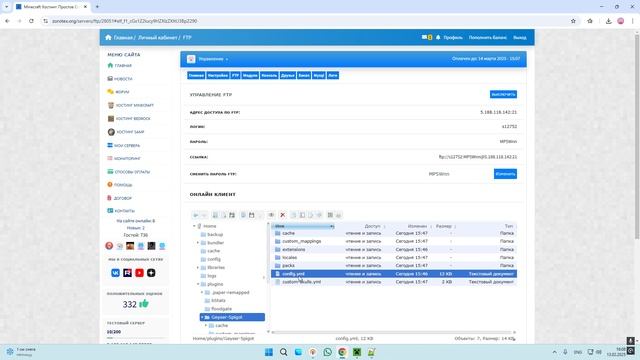Screen dimensions: 640x360
Task: Collapse the Home root tree node
Action: click(194, 226)
